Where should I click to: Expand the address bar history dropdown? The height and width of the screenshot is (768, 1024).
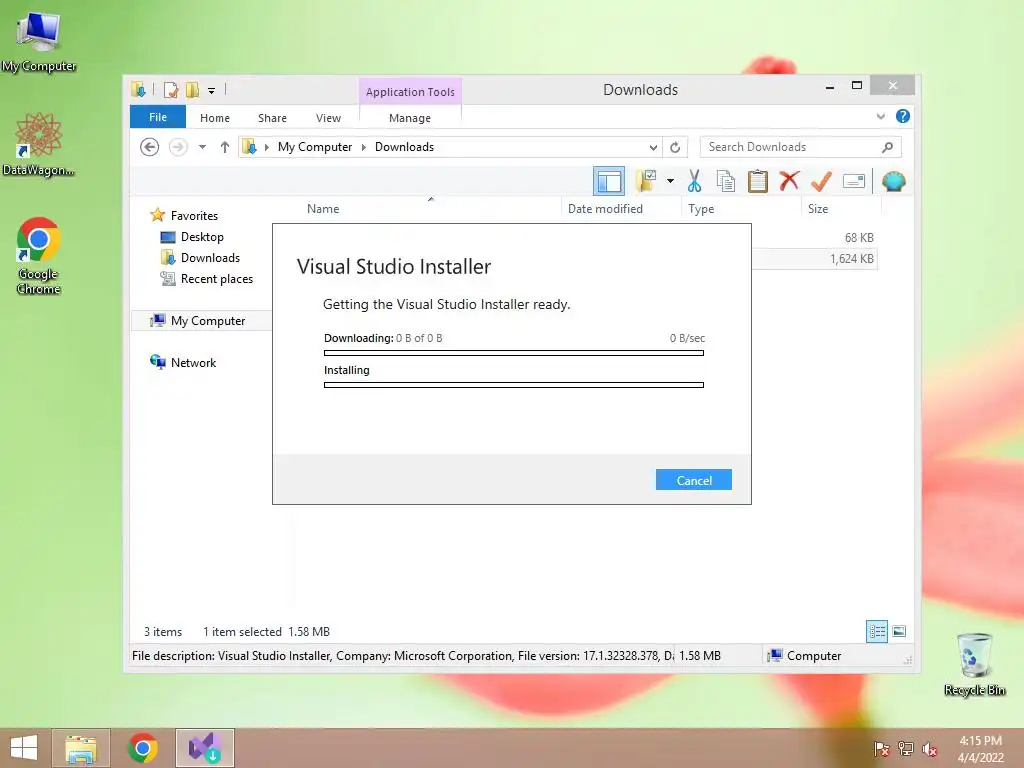click(652, 148)
